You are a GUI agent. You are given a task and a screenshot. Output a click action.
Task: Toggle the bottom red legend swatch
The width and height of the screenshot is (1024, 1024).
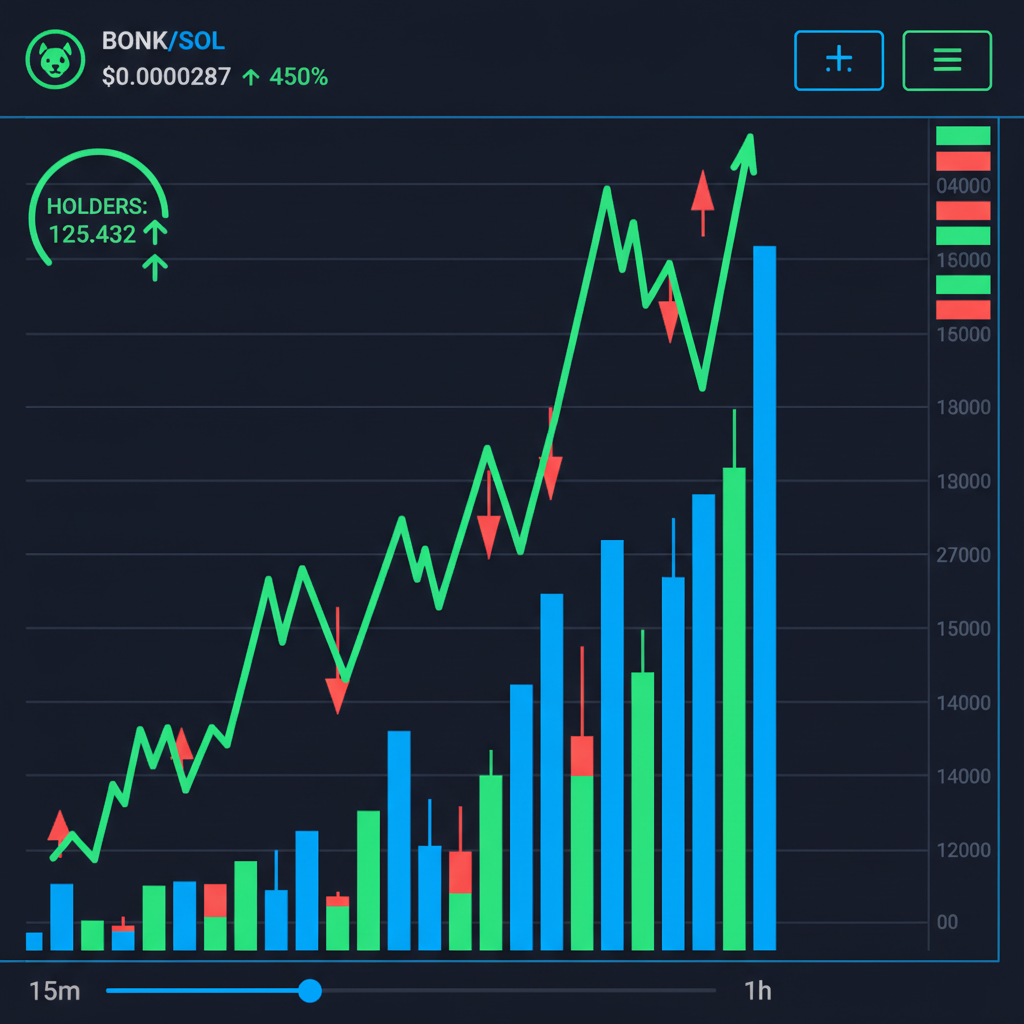963,310
